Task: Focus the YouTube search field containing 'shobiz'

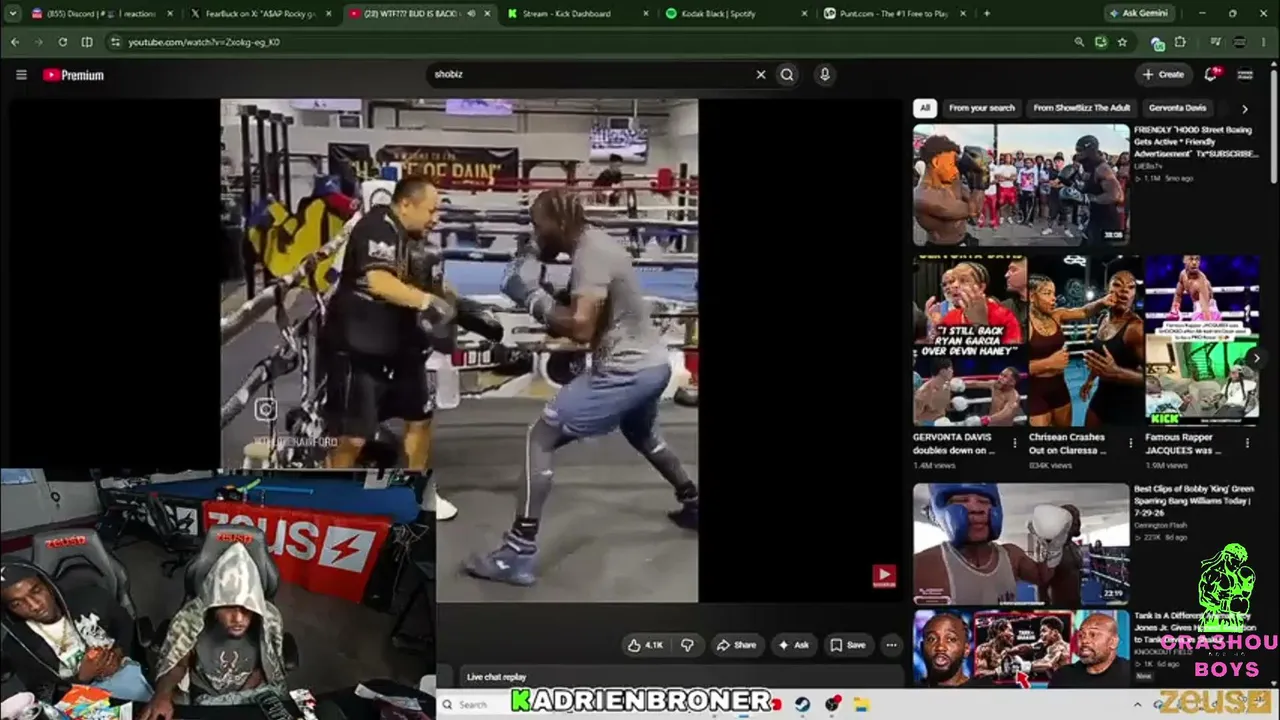Action: [590, 74]
